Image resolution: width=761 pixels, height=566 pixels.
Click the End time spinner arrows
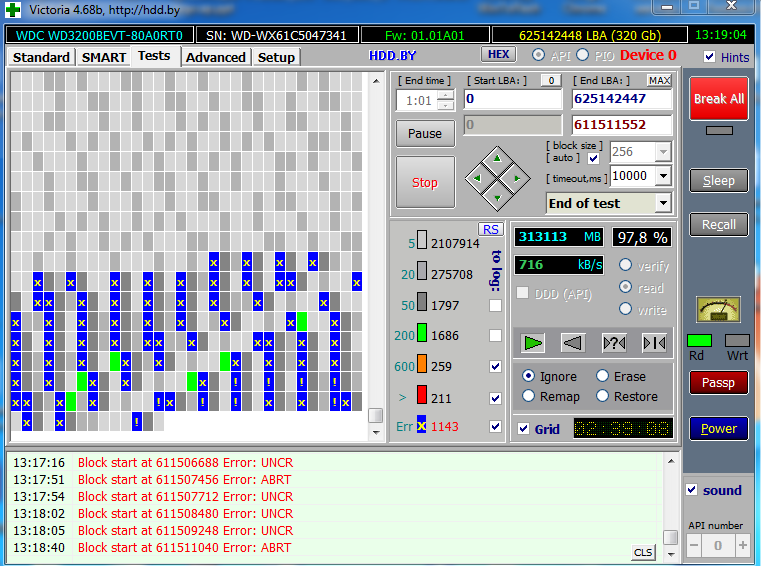point(446,100)
